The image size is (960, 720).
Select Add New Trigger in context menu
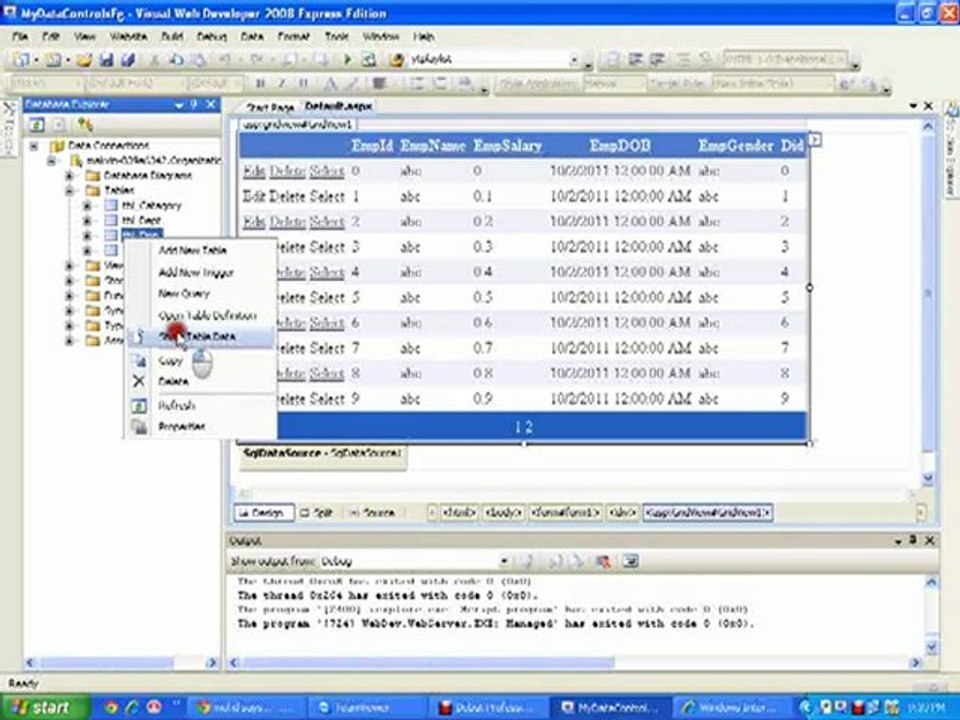pos(196,272)
